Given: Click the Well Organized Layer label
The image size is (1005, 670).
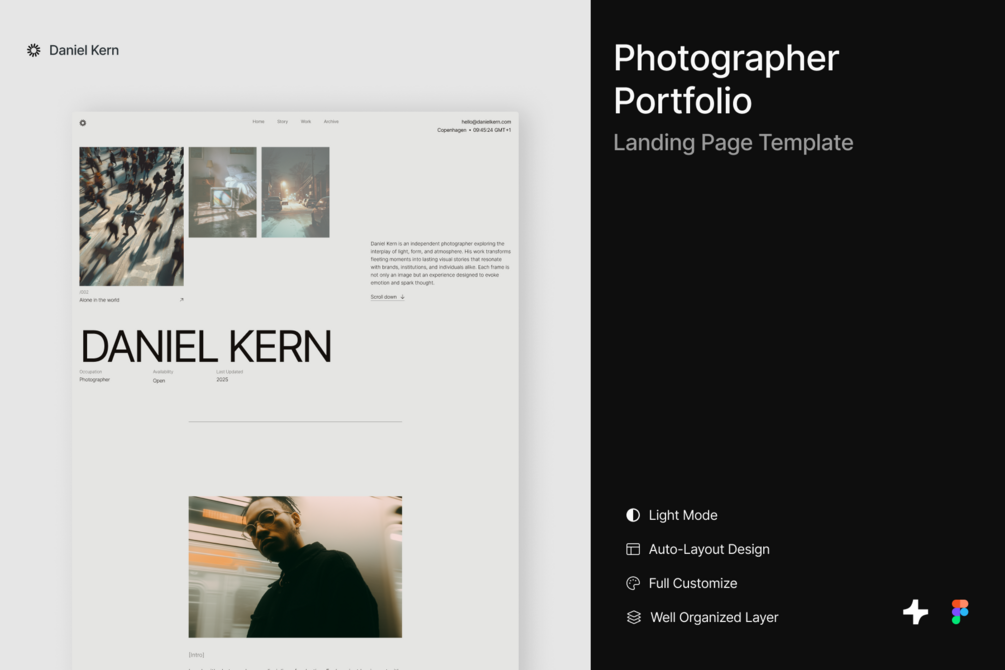Looking at the screenshot, I should tap(714, 617).
